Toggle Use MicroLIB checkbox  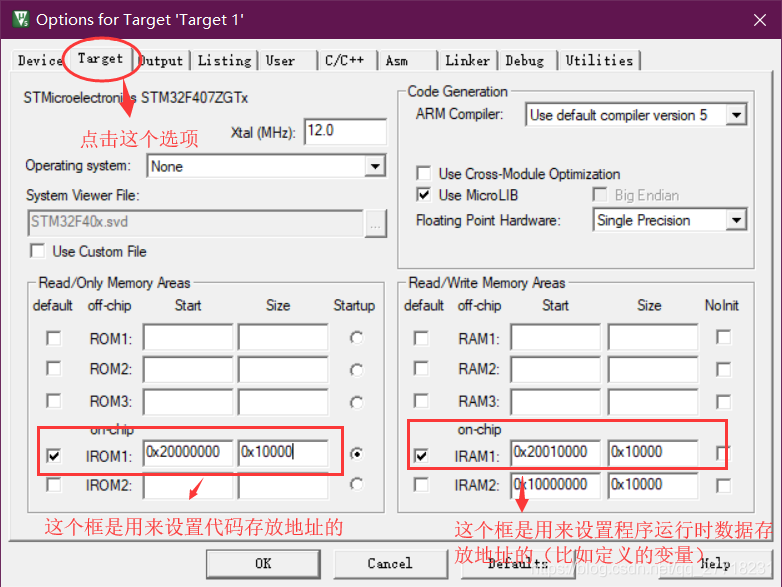click(423, 195)
